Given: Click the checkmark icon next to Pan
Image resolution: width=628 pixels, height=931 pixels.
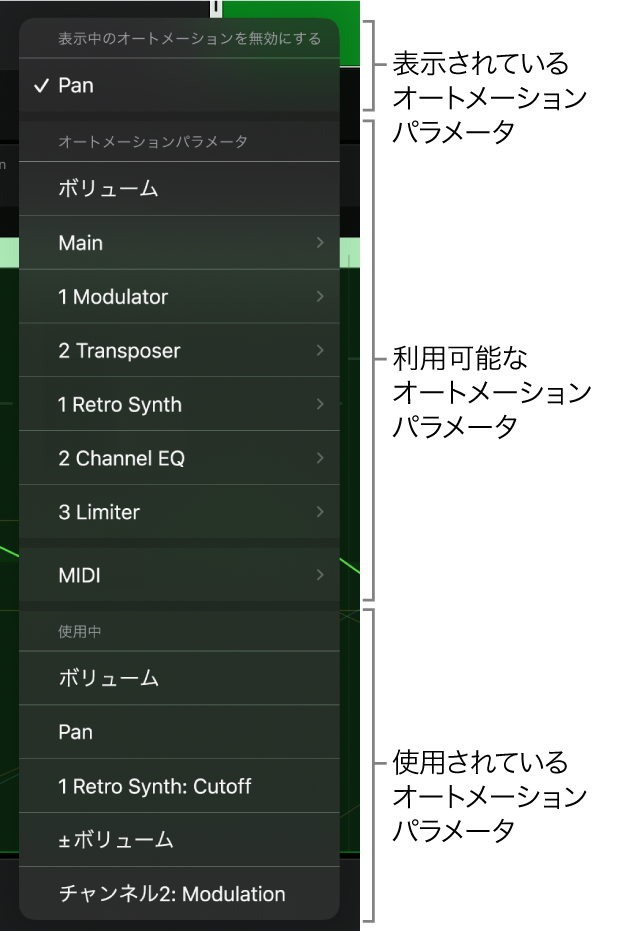Looking at the screenshot, I should (x=40, y=86).
